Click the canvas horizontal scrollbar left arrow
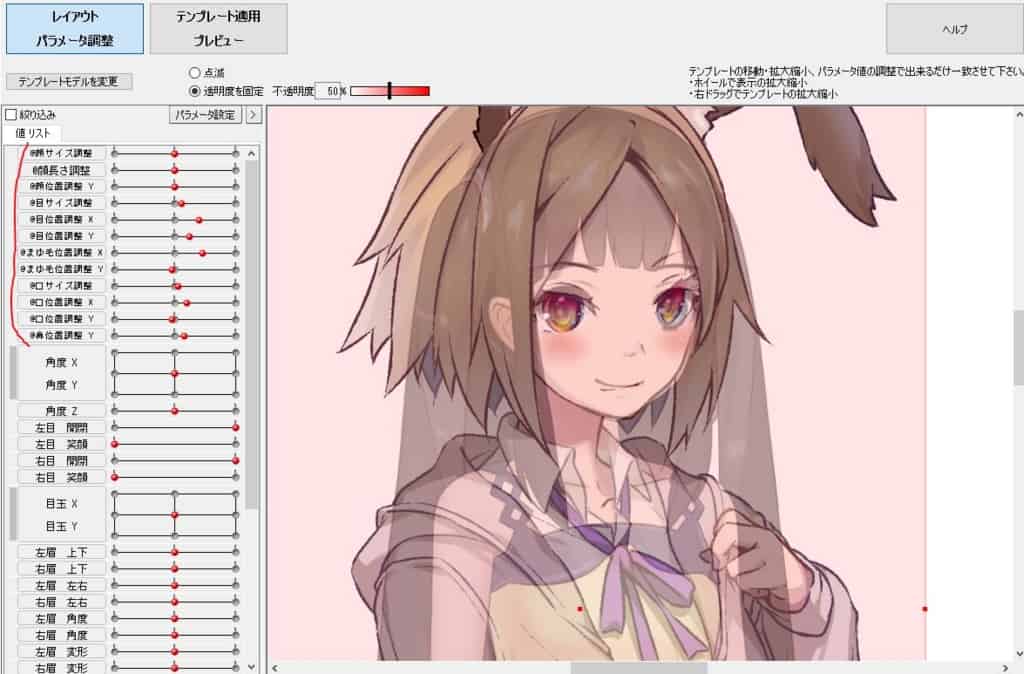Image resolution: width=1024 pixels, height=674 pixels. pyautogui.click(x=275, y=667)
